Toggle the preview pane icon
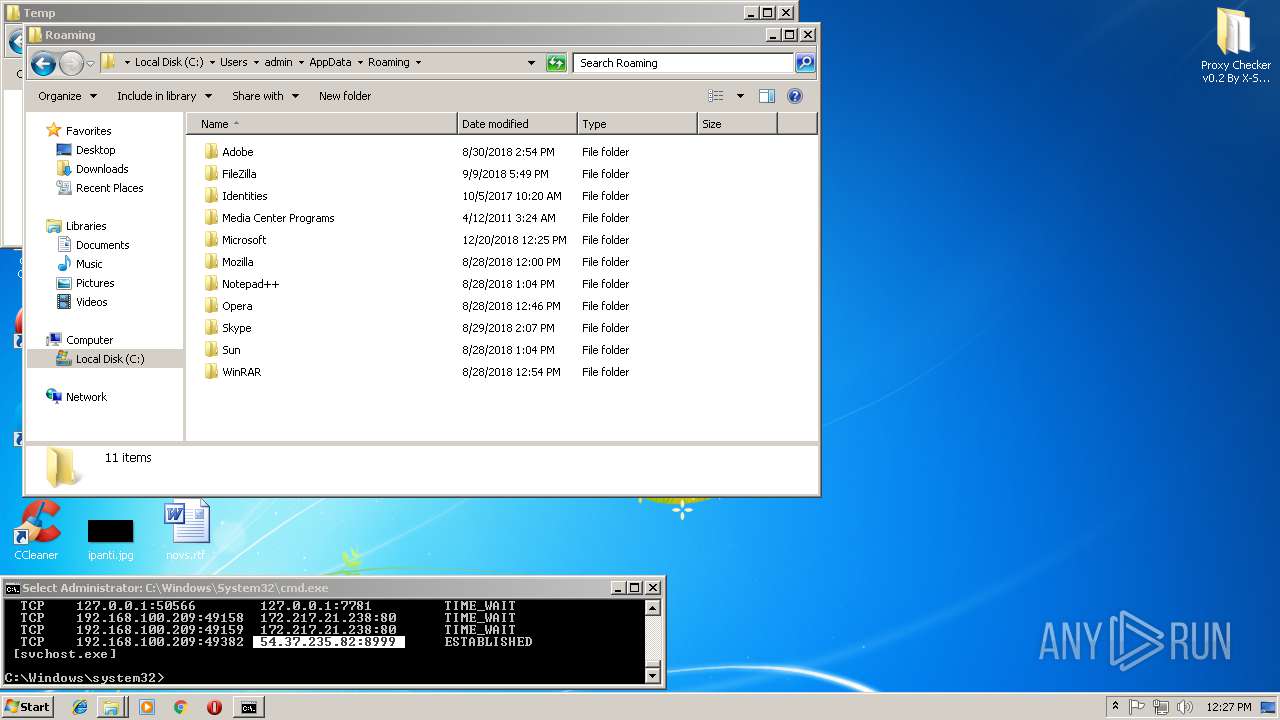Viewport: 1280px width, 720px height. tap(767, 96)
